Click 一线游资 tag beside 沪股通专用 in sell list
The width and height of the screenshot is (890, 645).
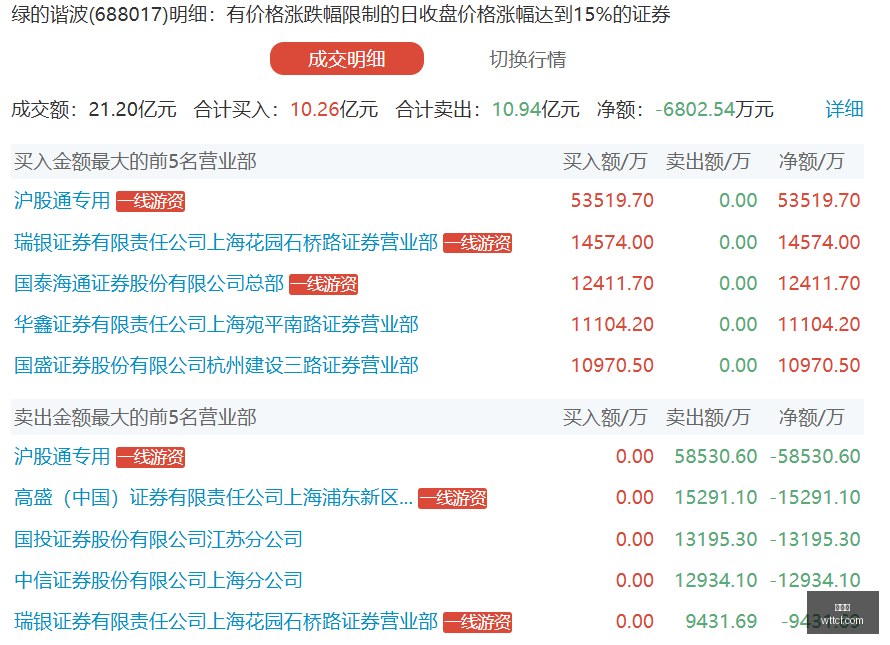tap(150, 457)
